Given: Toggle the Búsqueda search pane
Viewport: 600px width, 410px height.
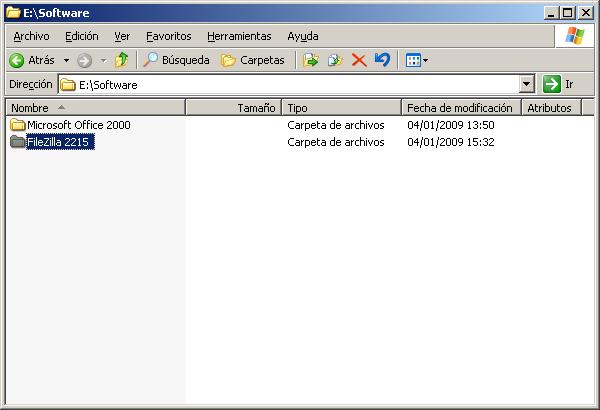Looking at the screenshot, I should (x=176, y=60).
